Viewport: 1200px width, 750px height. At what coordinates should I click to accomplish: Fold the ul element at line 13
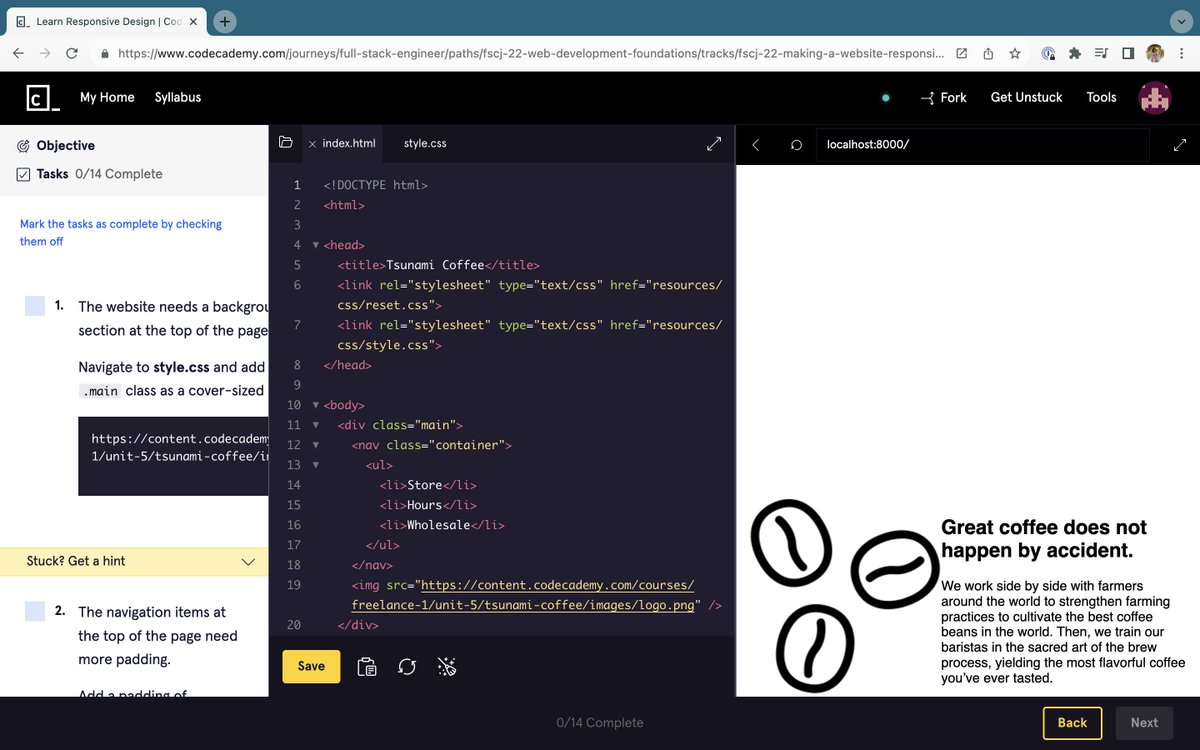316,465
